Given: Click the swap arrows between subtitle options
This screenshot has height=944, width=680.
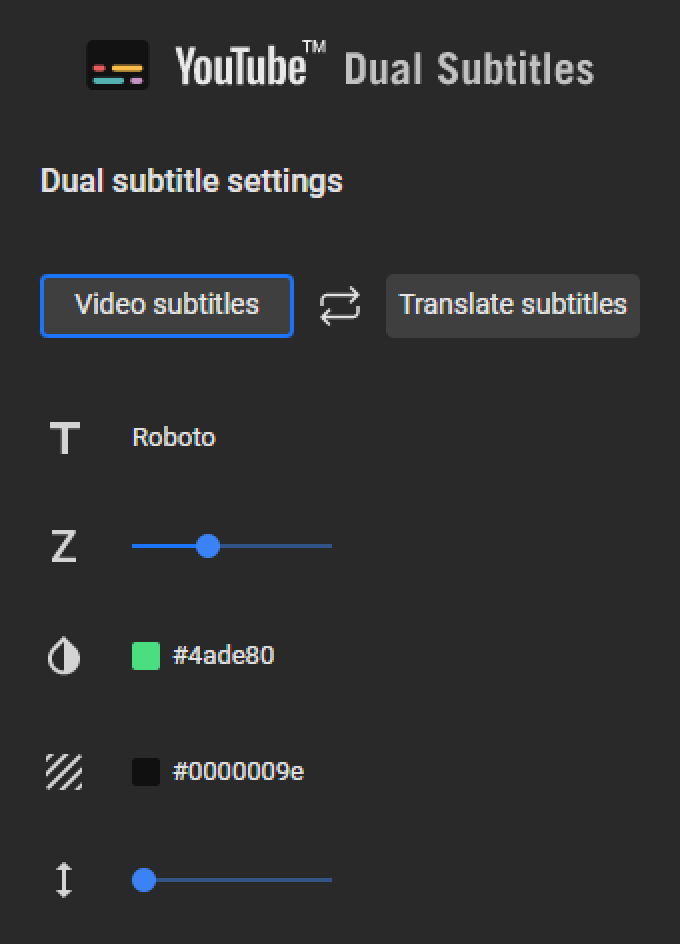Looking at the screenshot, I should [339, 305].
